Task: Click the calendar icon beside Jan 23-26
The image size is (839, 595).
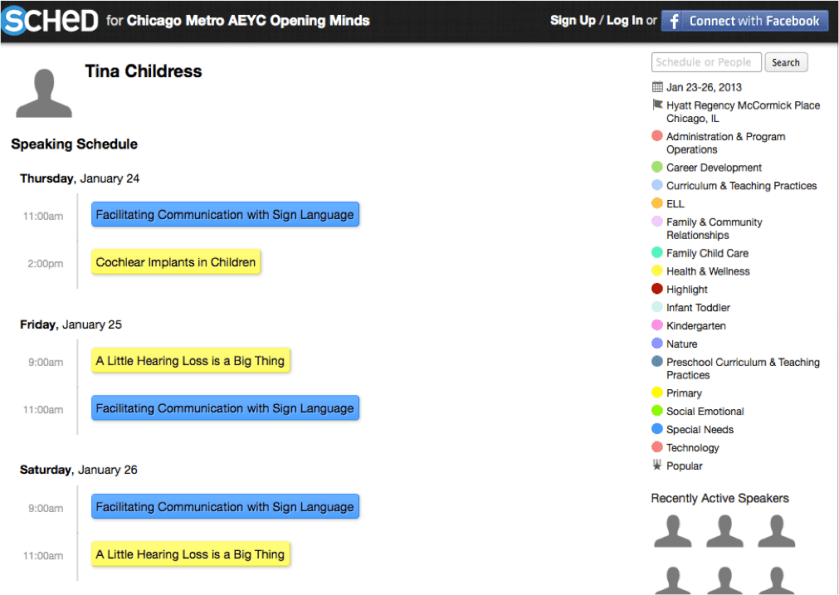Action: click(657, 87)
